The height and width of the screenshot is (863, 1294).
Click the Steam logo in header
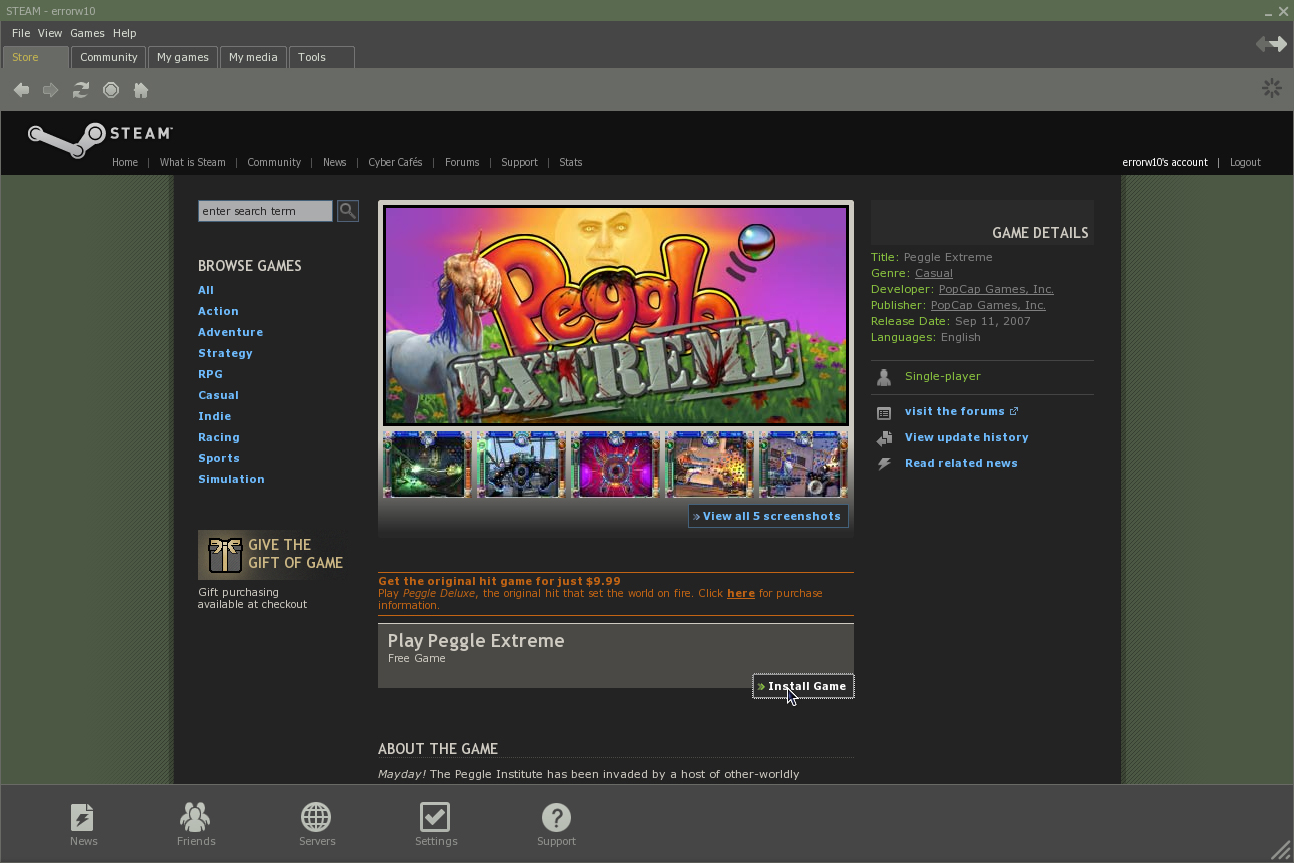[100, 139]
